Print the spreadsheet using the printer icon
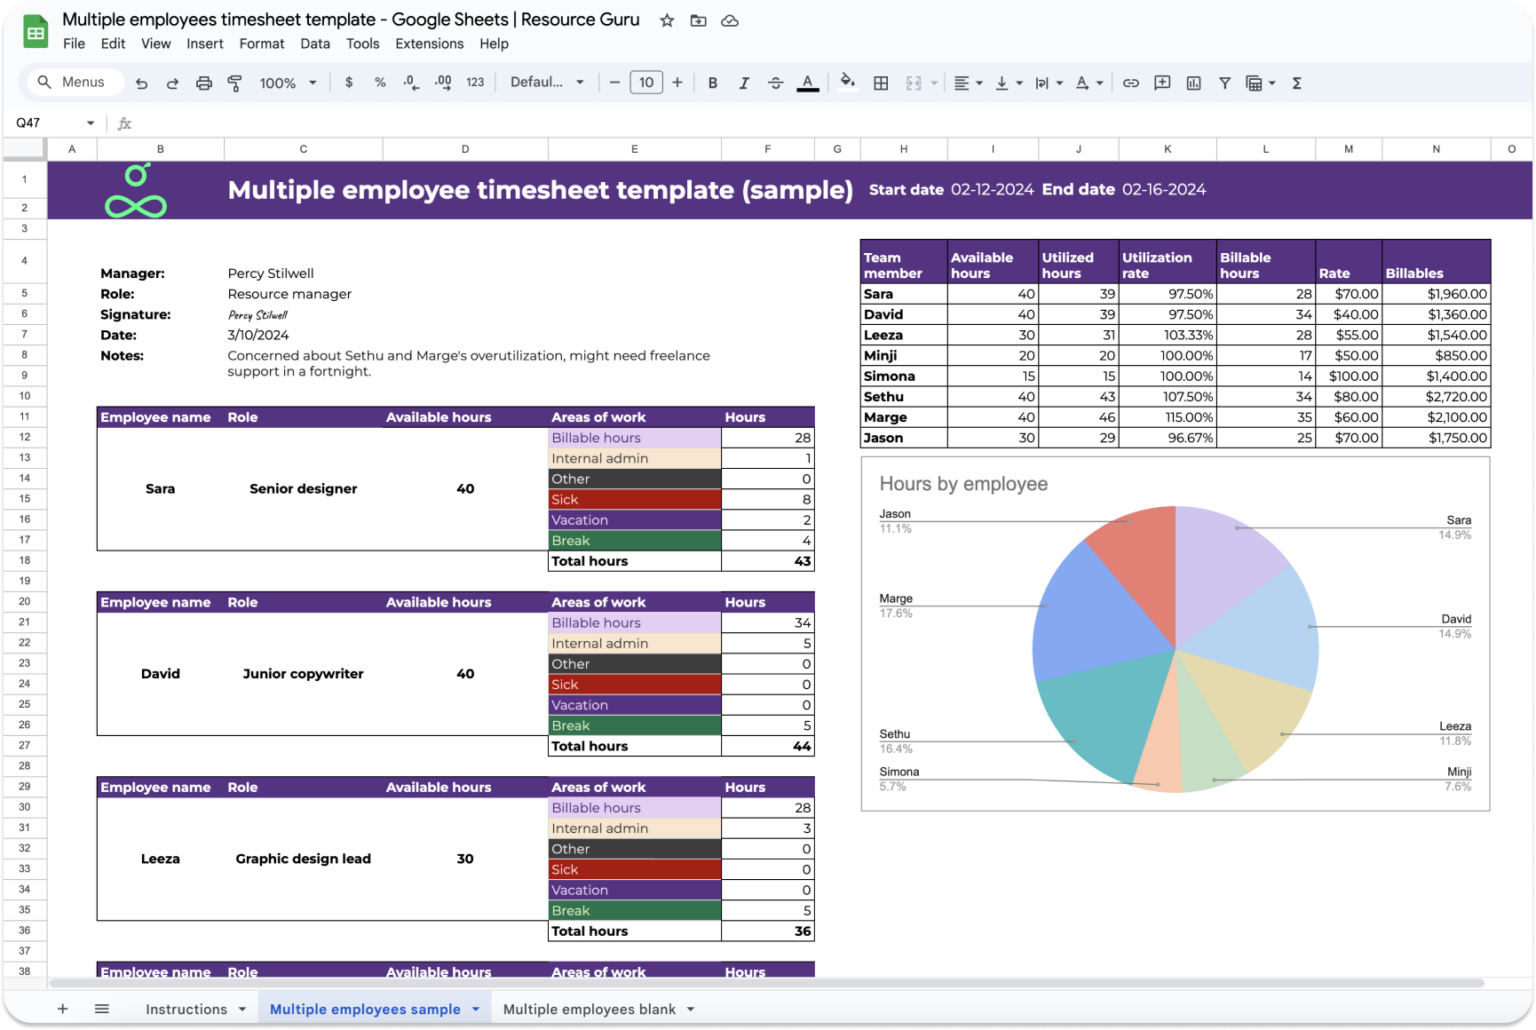Image resolution: width=1536 pixels, height=1030 pixels. click(x=204, y=82)
